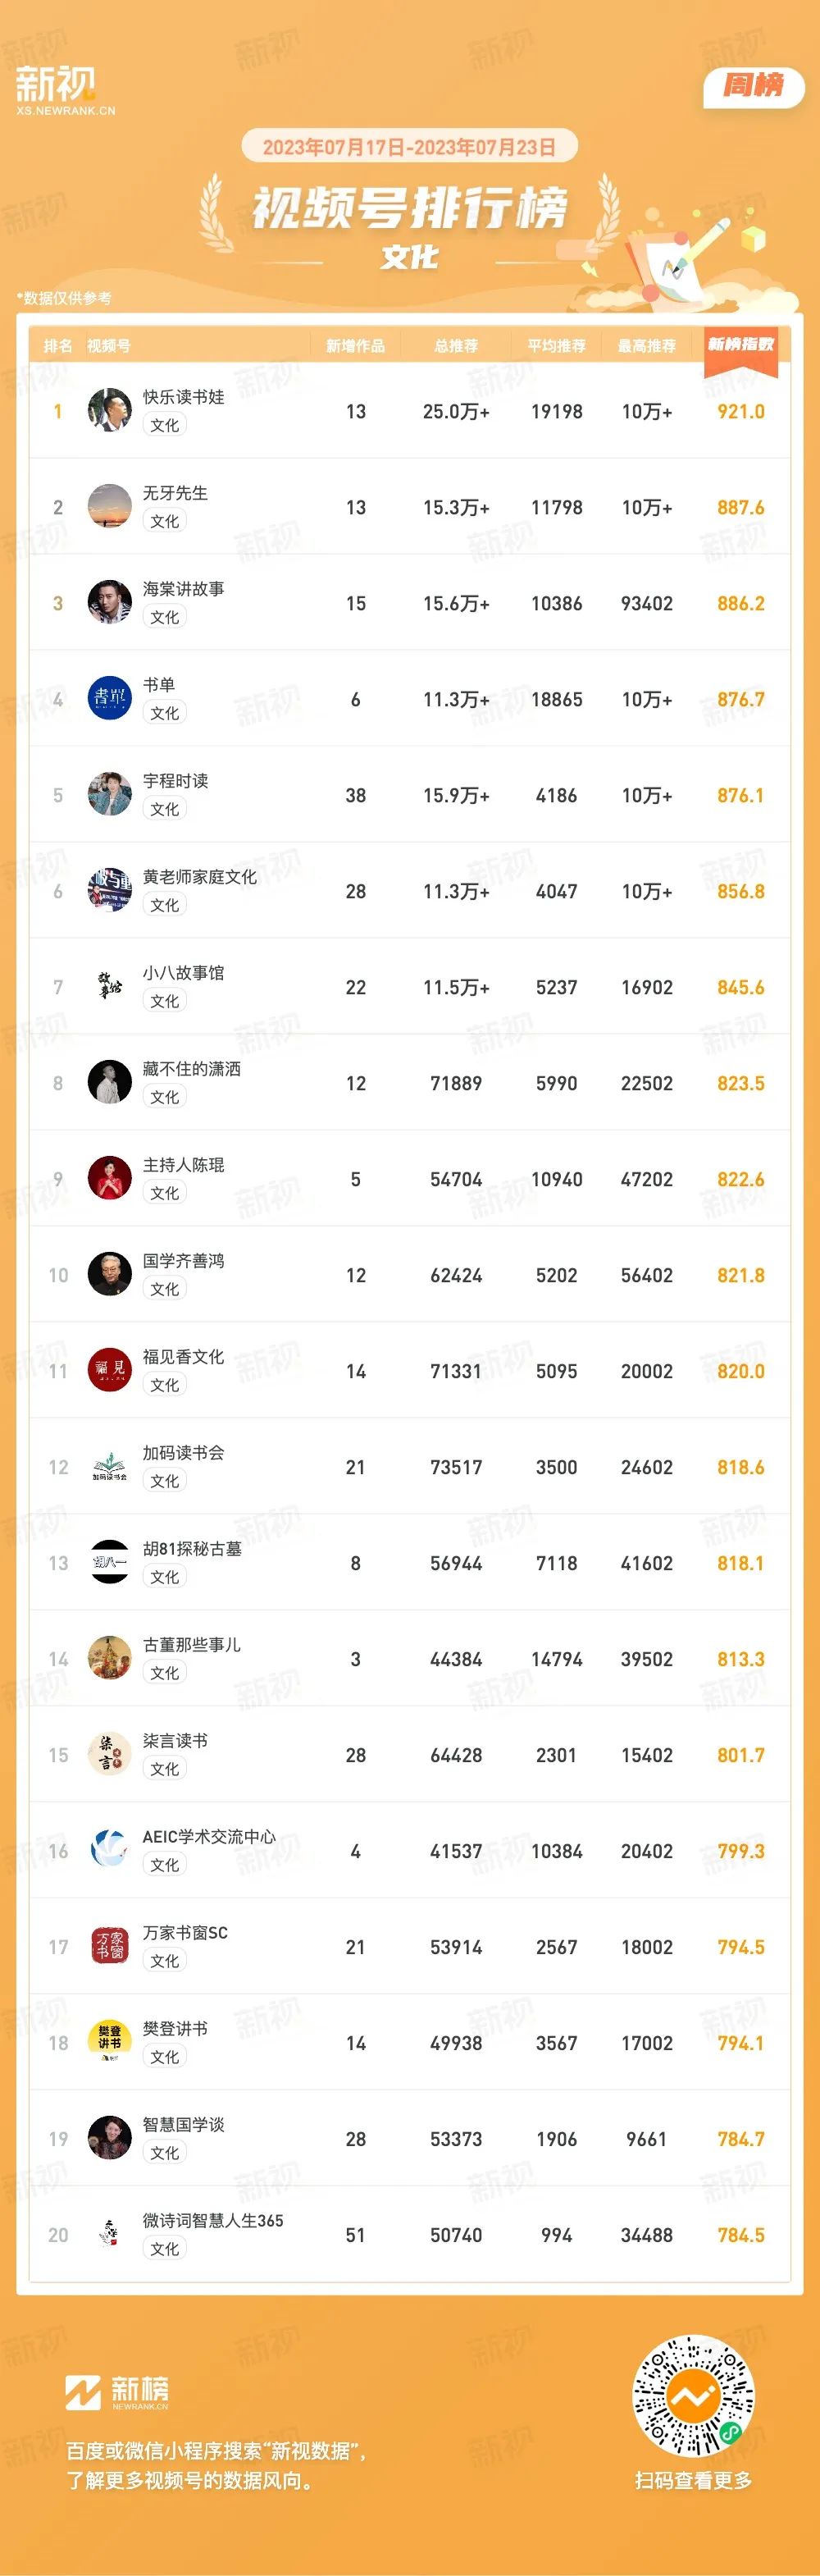Click the 加码读书会 logo icon
Image resolution: width=820 pixels, height=2576 pixels.
tap(109, 1466)
